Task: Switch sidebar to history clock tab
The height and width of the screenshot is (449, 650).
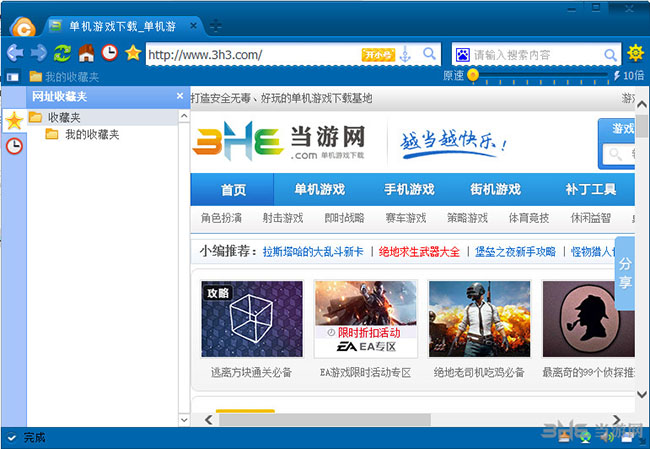Action: (x=14, y=146)
